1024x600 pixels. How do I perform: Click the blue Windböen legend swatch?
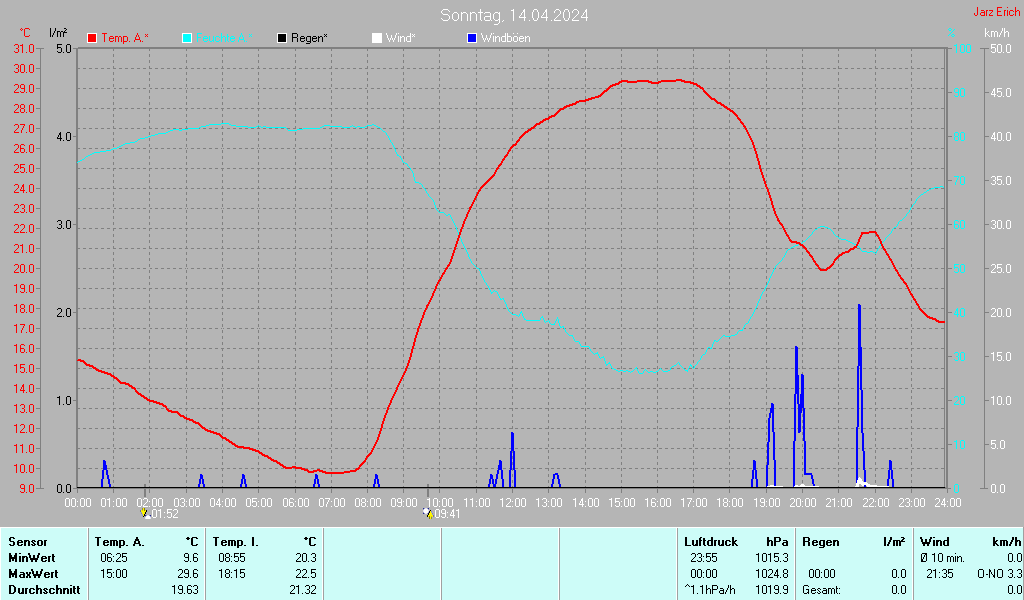(472, 38)
